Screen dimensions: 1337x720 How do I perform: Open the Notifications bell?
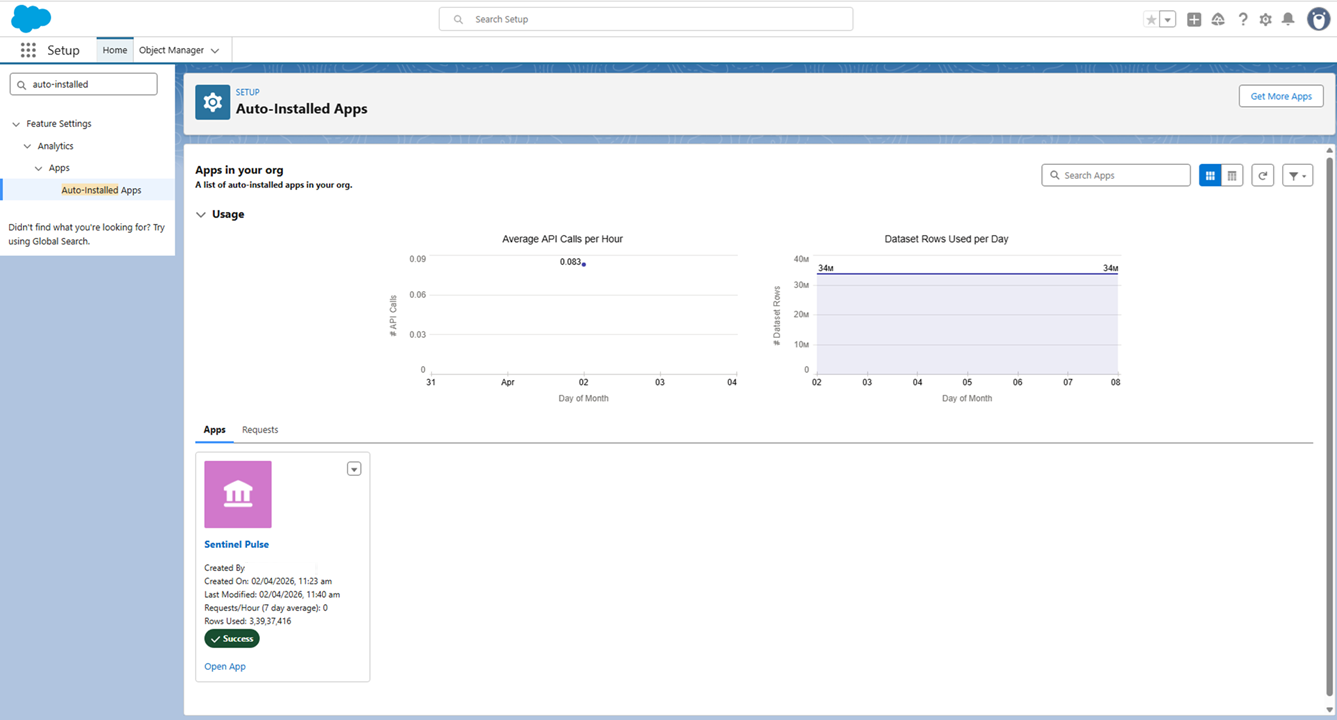pyautogui.click(x=1288, y=19)
